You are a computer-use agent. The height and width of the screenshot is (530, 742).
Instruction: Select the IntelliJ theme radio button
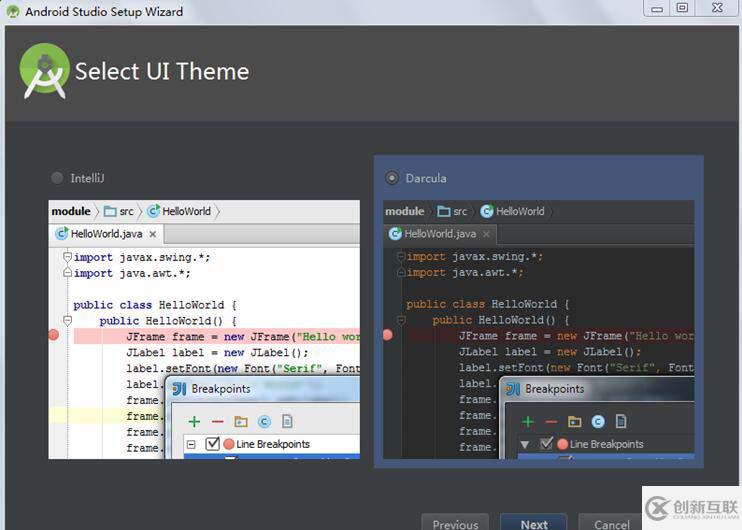(x=57, y=178)
